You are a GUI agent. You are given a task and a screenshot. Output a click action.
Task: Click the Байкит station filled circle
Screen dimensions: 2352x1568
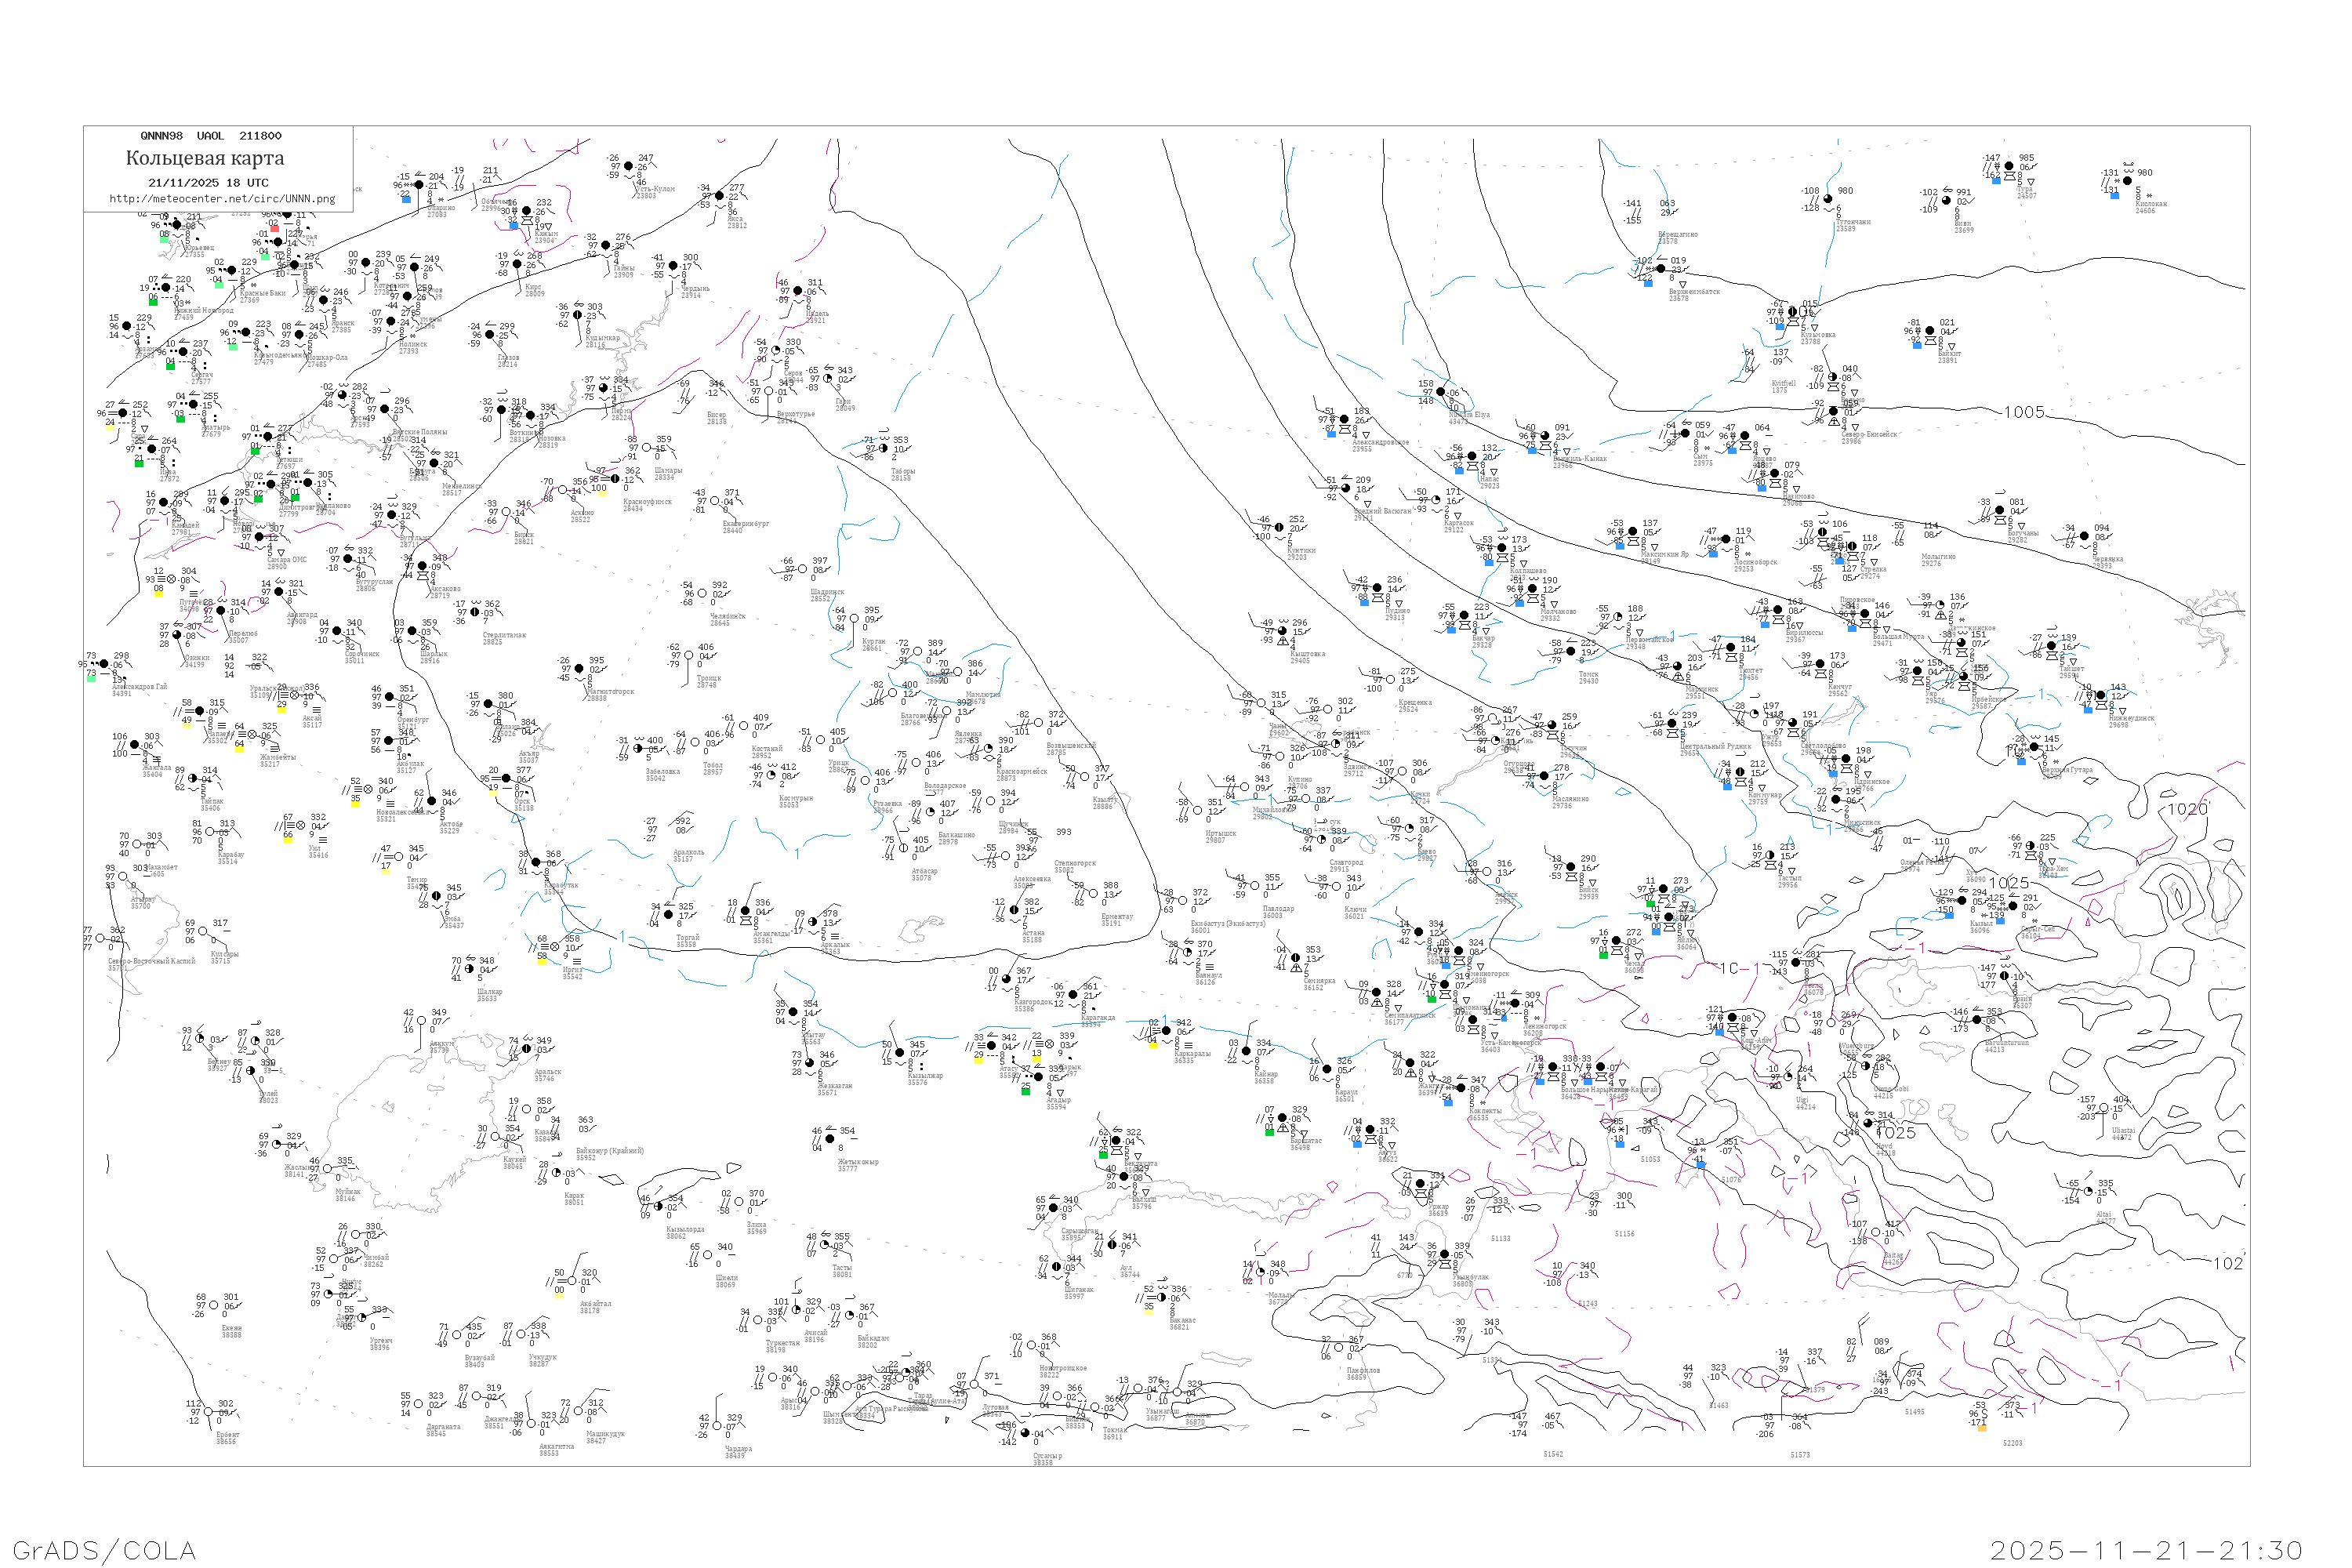(1930, 331)
